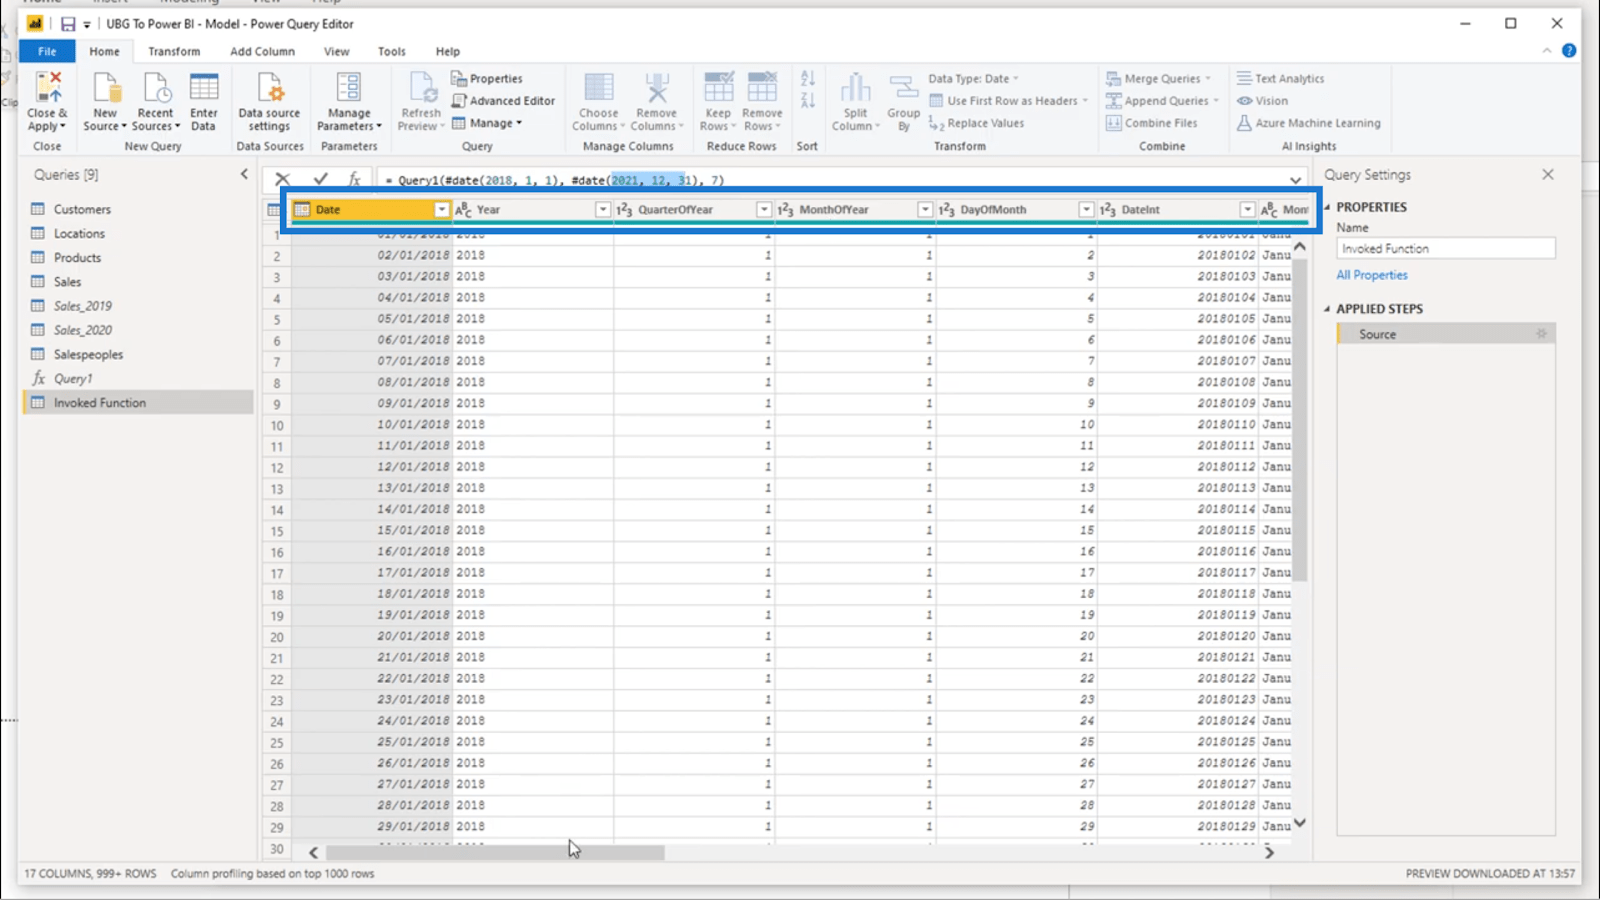
Task: Sort descending with the Z-A icon
Action: click(x=808, y=100)
